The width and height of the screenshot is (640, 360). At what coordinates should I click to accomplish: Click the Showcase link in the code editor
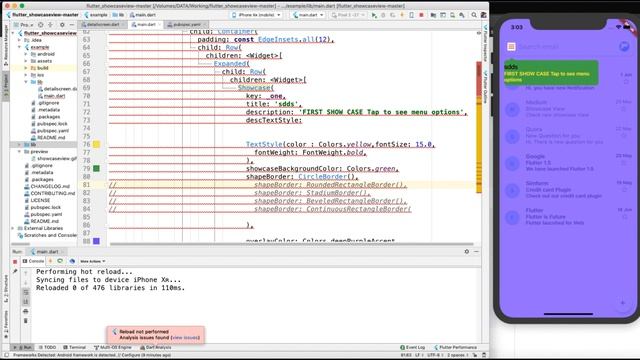coord(255,88)
